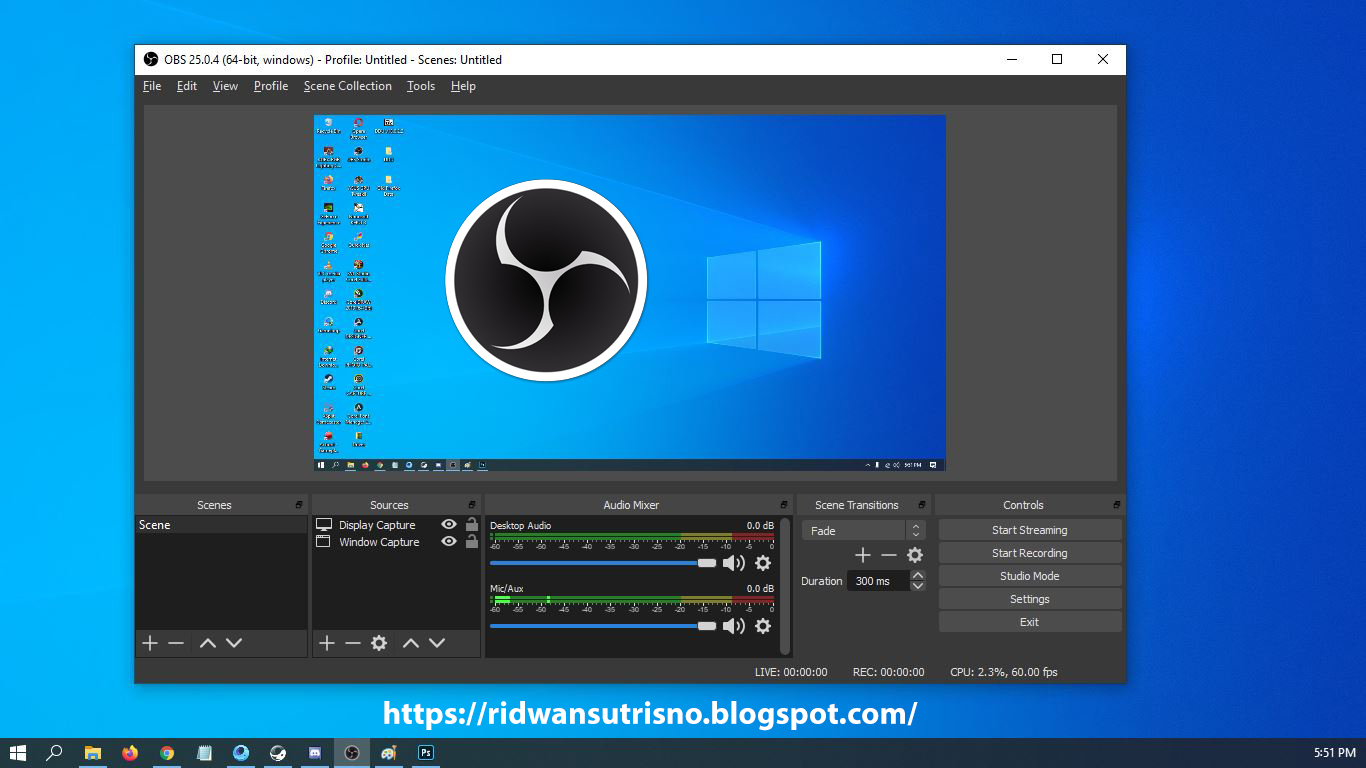Open OBS Settings button
Screen dimensions: 1366x768
[1030, 599]
